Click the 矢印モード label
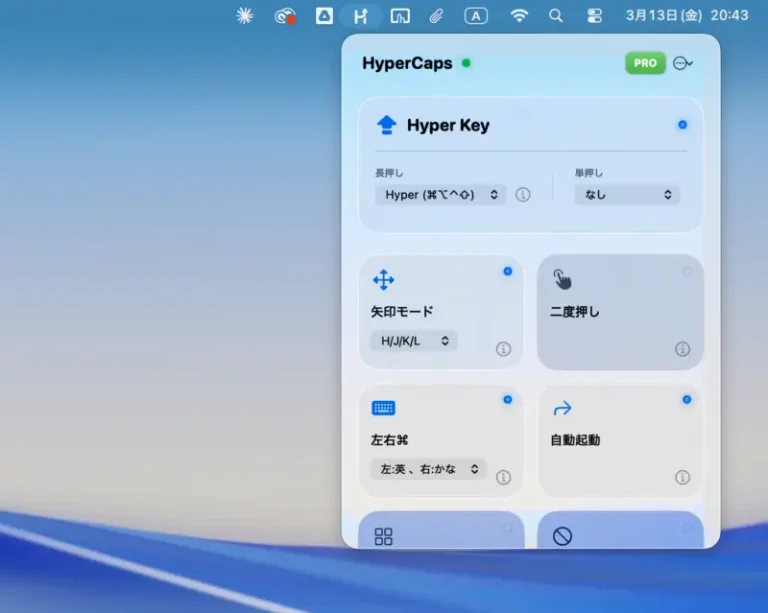The width and height of the screenshot is (768, 613). pos(402,312)
